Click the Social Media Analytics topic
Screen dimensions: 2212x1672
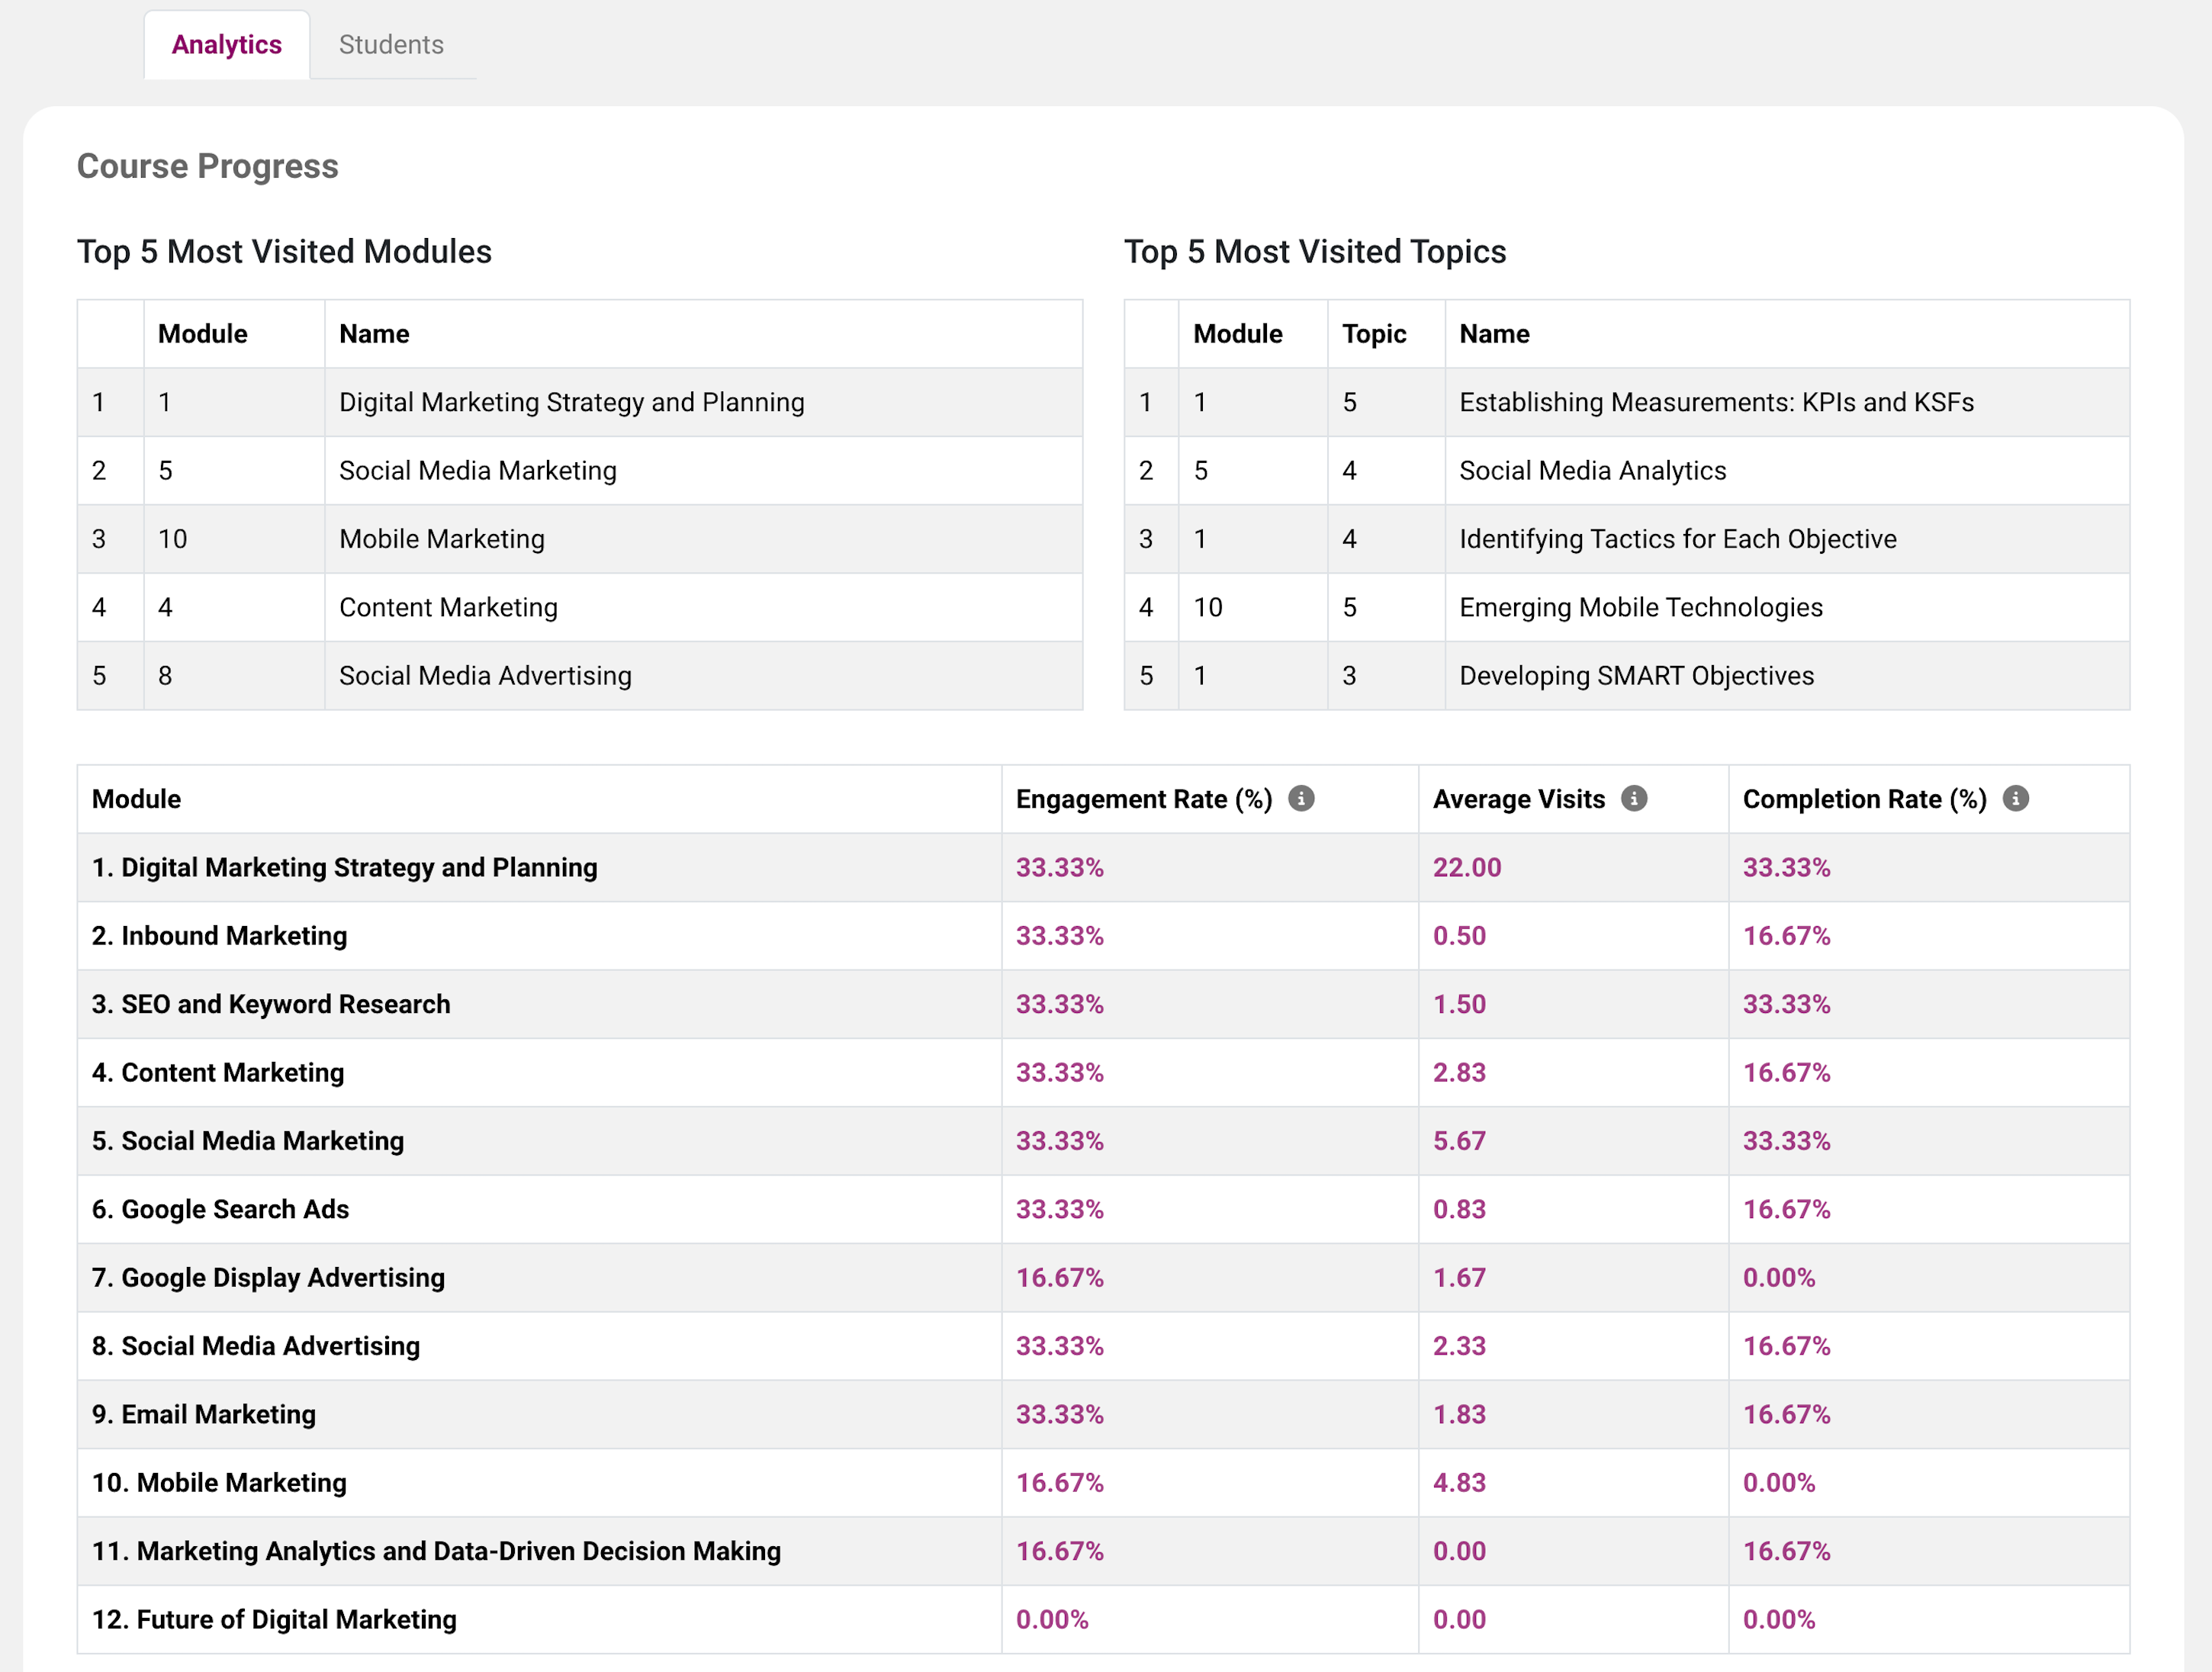[x=1592, y=471]
